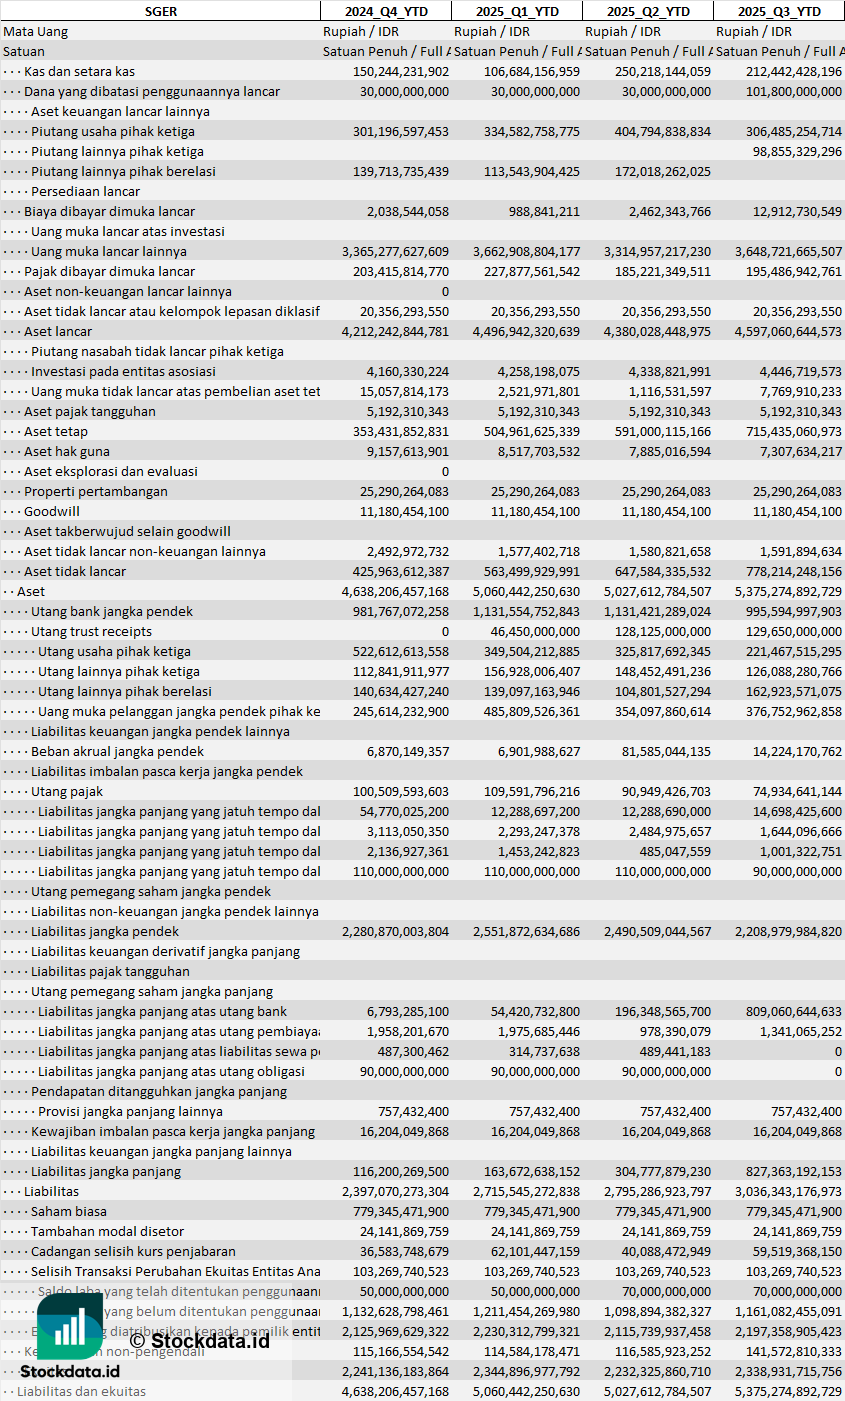Image resolution: width=845 pixels, height=1401 pixels.
Task: Select cell value 227,877,561,542
Action: pyautogui.click(x=532, y=271)
